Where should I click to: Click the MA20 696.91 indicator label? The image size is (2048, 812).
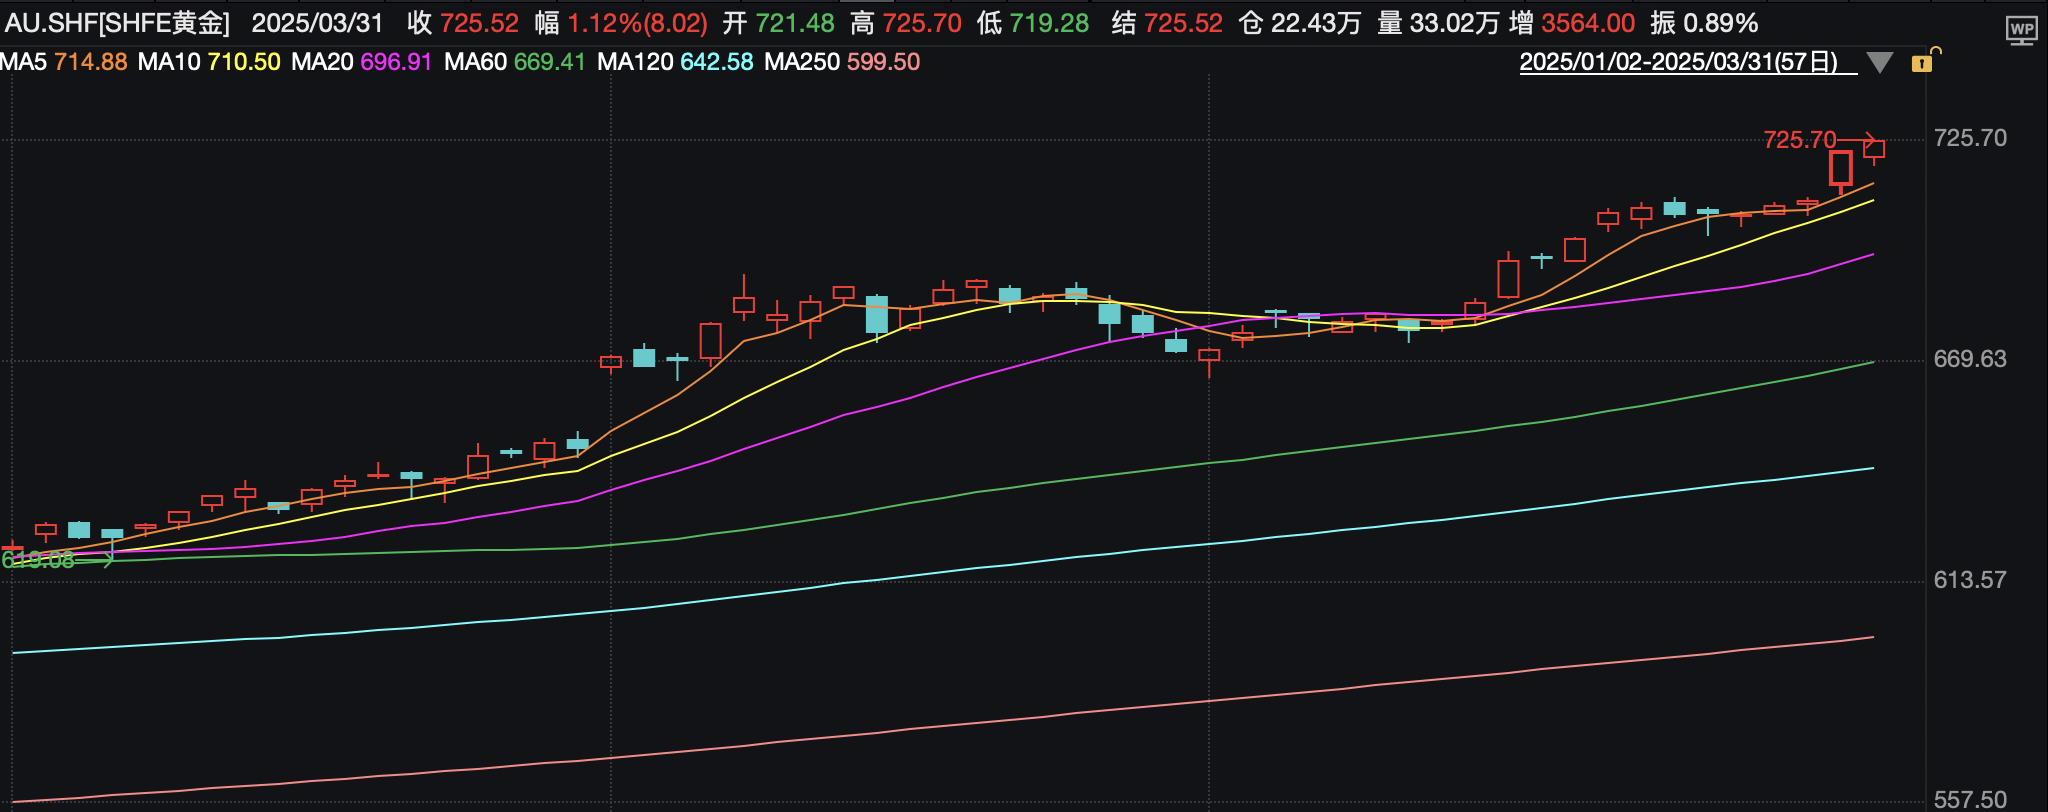pos(361,62)
